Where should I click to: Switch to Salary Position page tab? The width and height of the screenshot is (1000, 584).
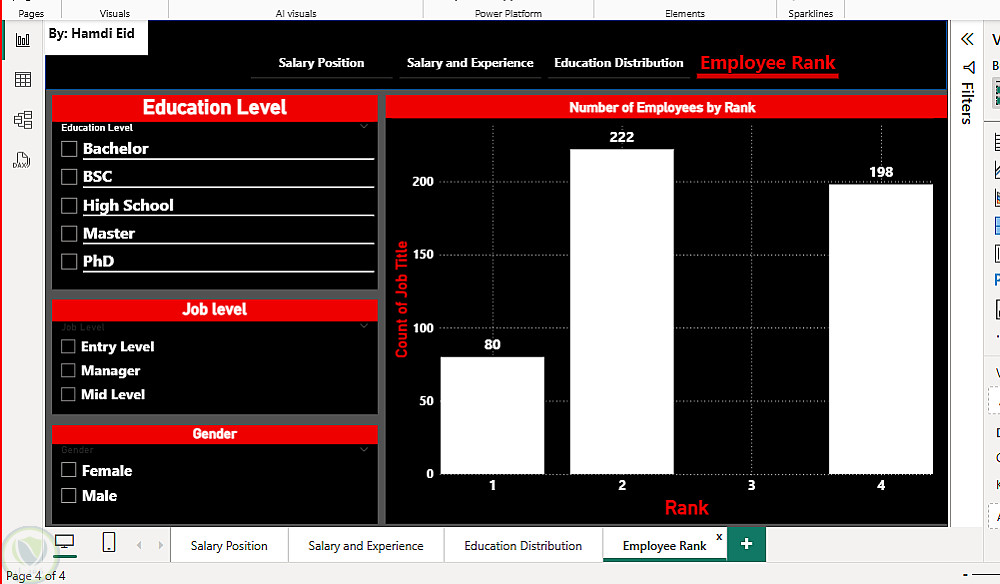(x=229, y=546)
